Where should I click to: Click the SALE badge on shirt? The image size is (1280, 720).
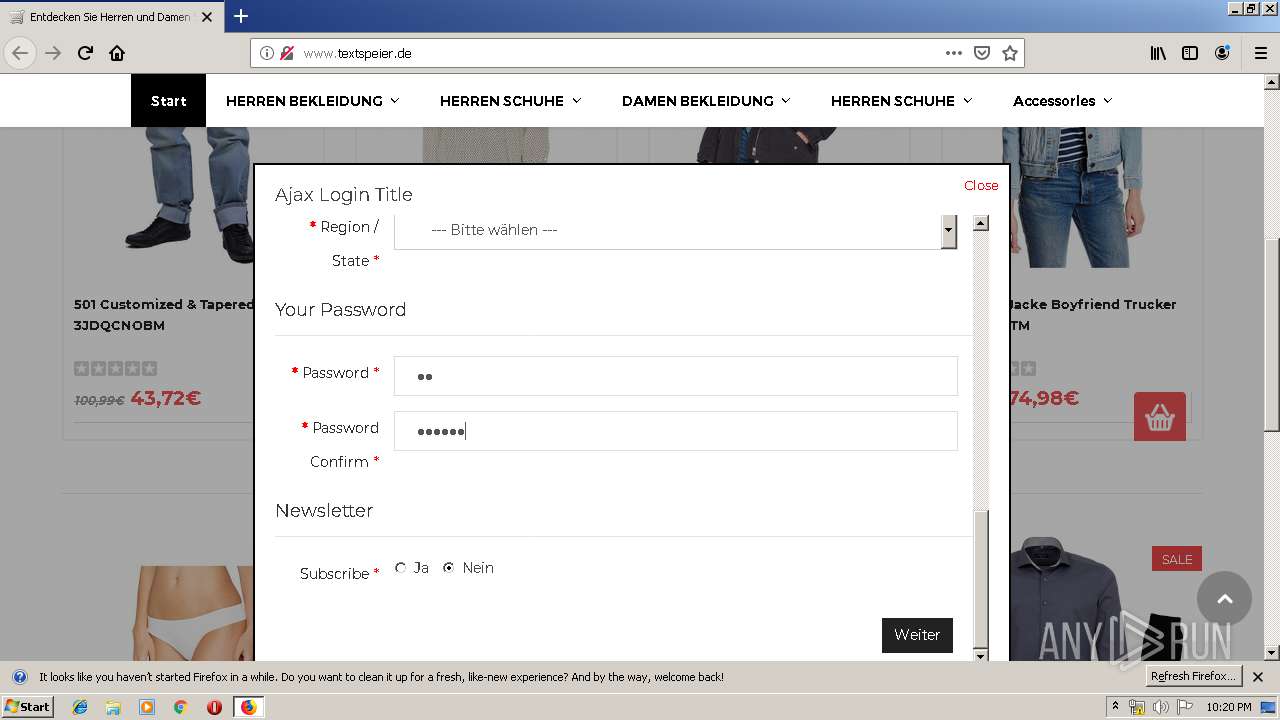[x=1177, y=559]
